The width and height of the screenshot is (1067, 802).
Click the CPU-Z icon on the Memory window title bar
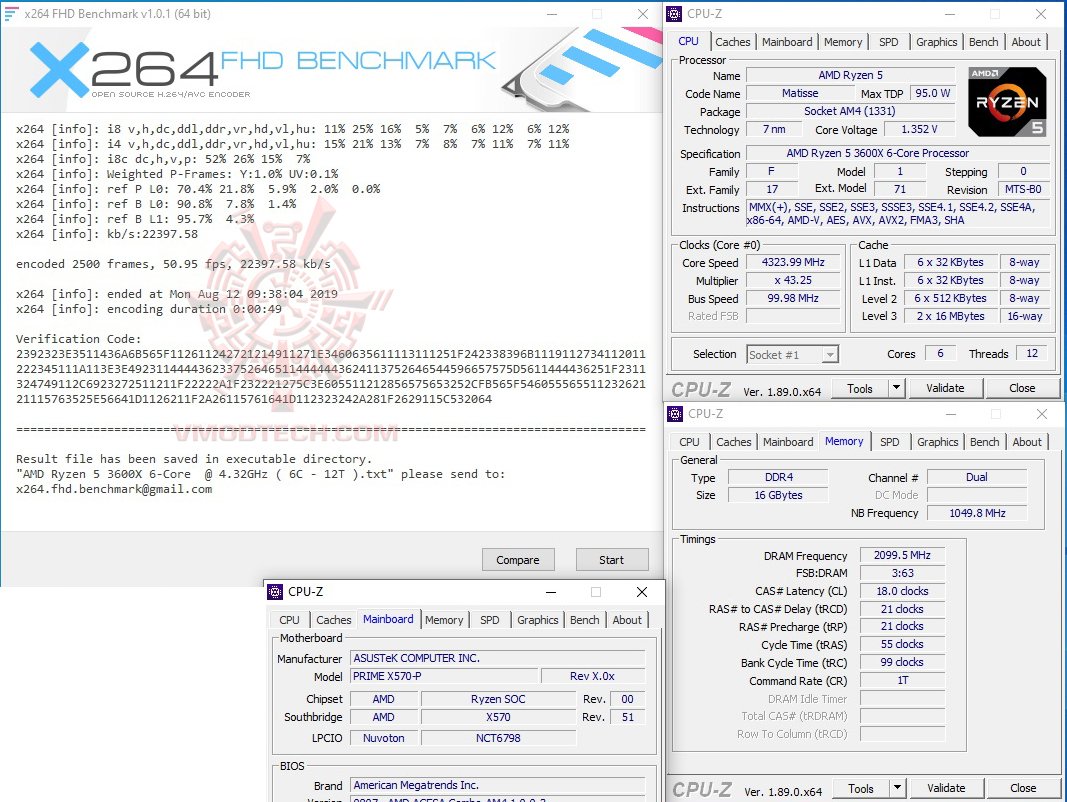click(x=675, y=413)
